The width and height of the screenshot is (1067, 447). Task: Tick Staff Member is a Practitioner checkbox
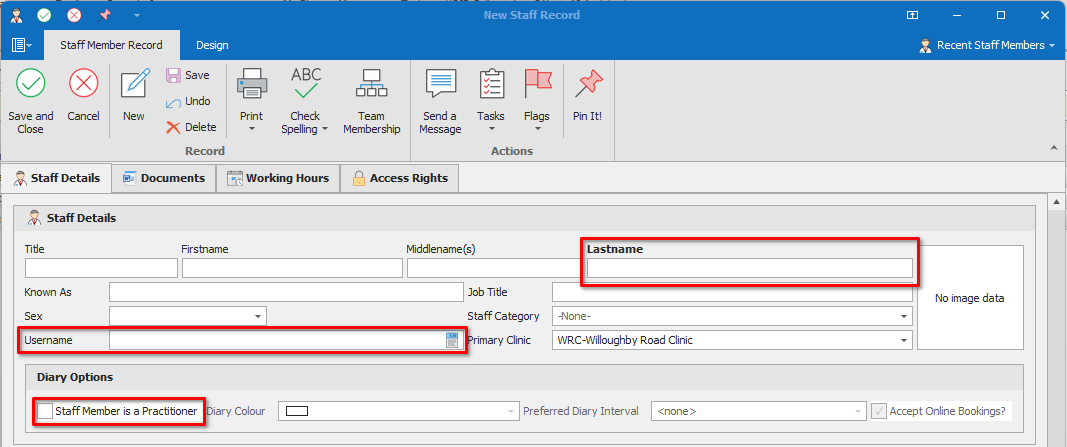pos(45,411)
